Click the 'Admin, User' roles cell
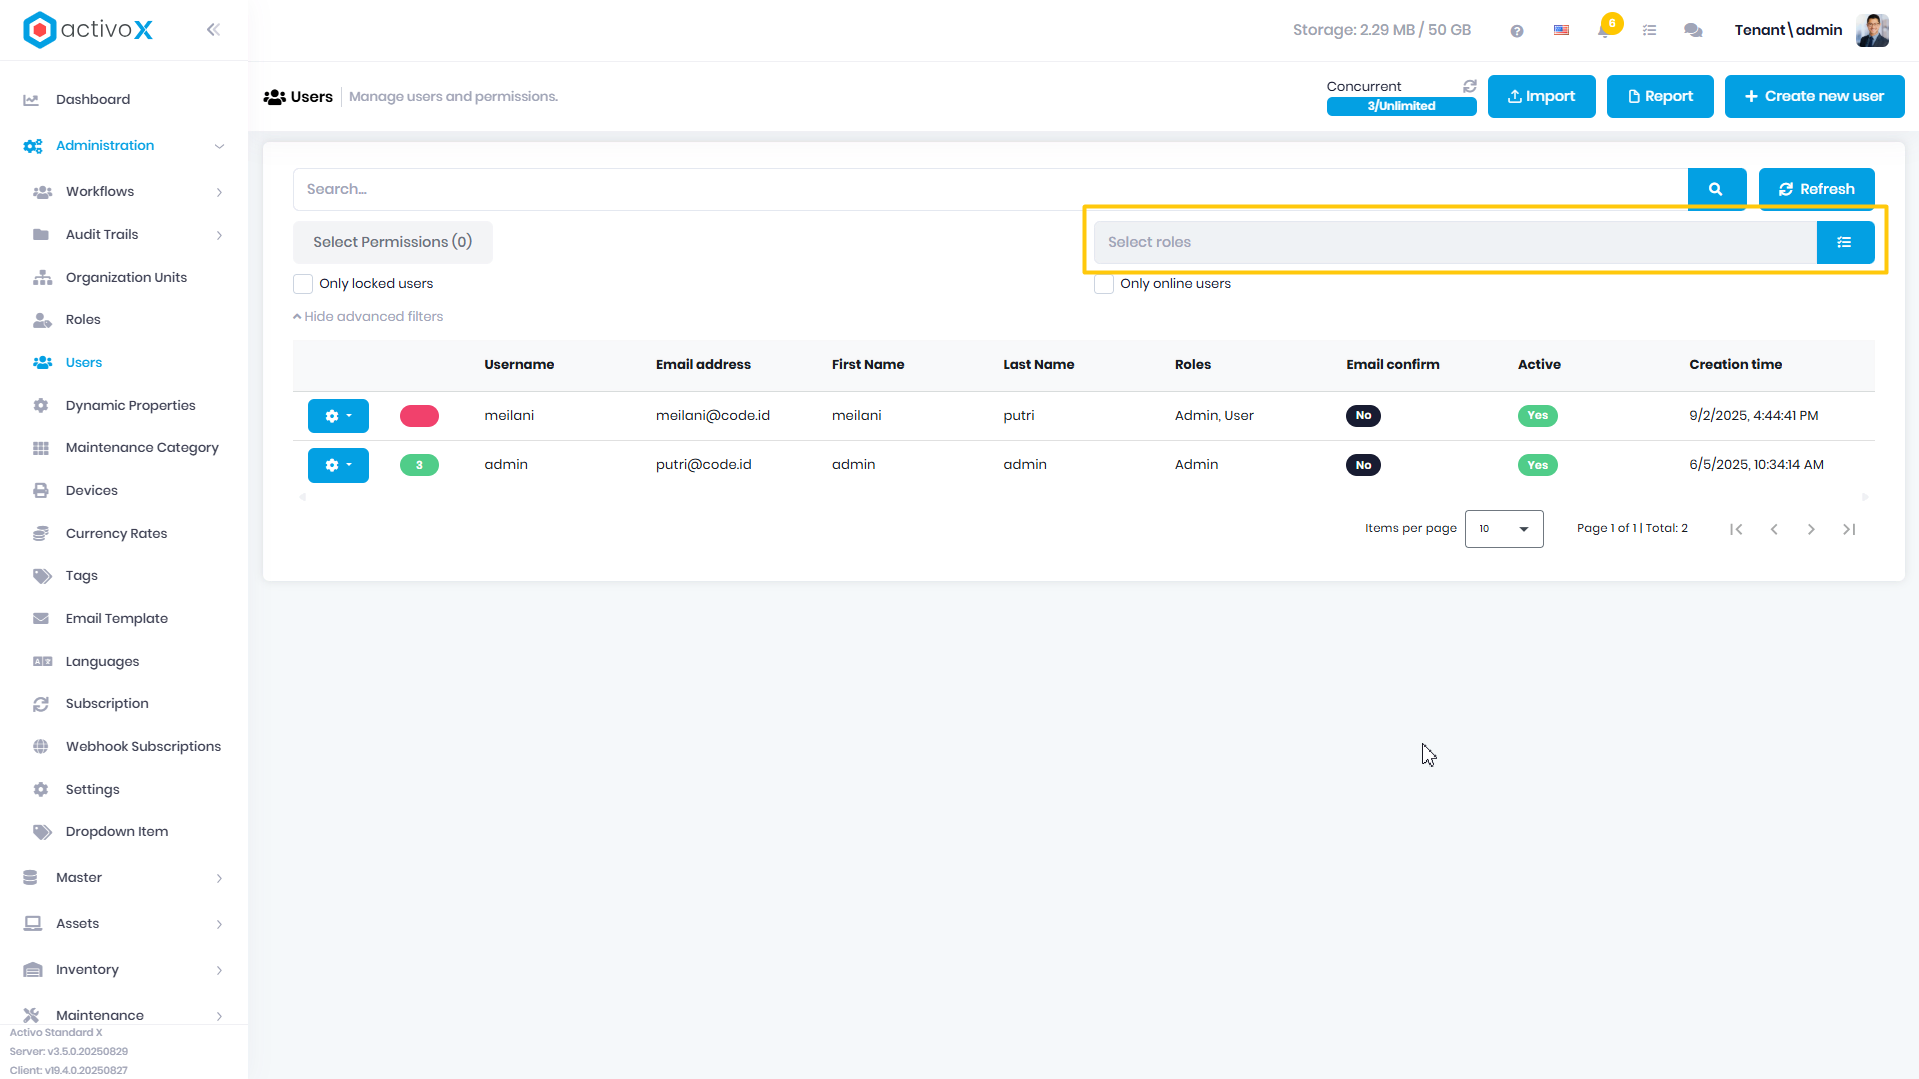Screen dimensions: 1919x1079 point(1214,416)
